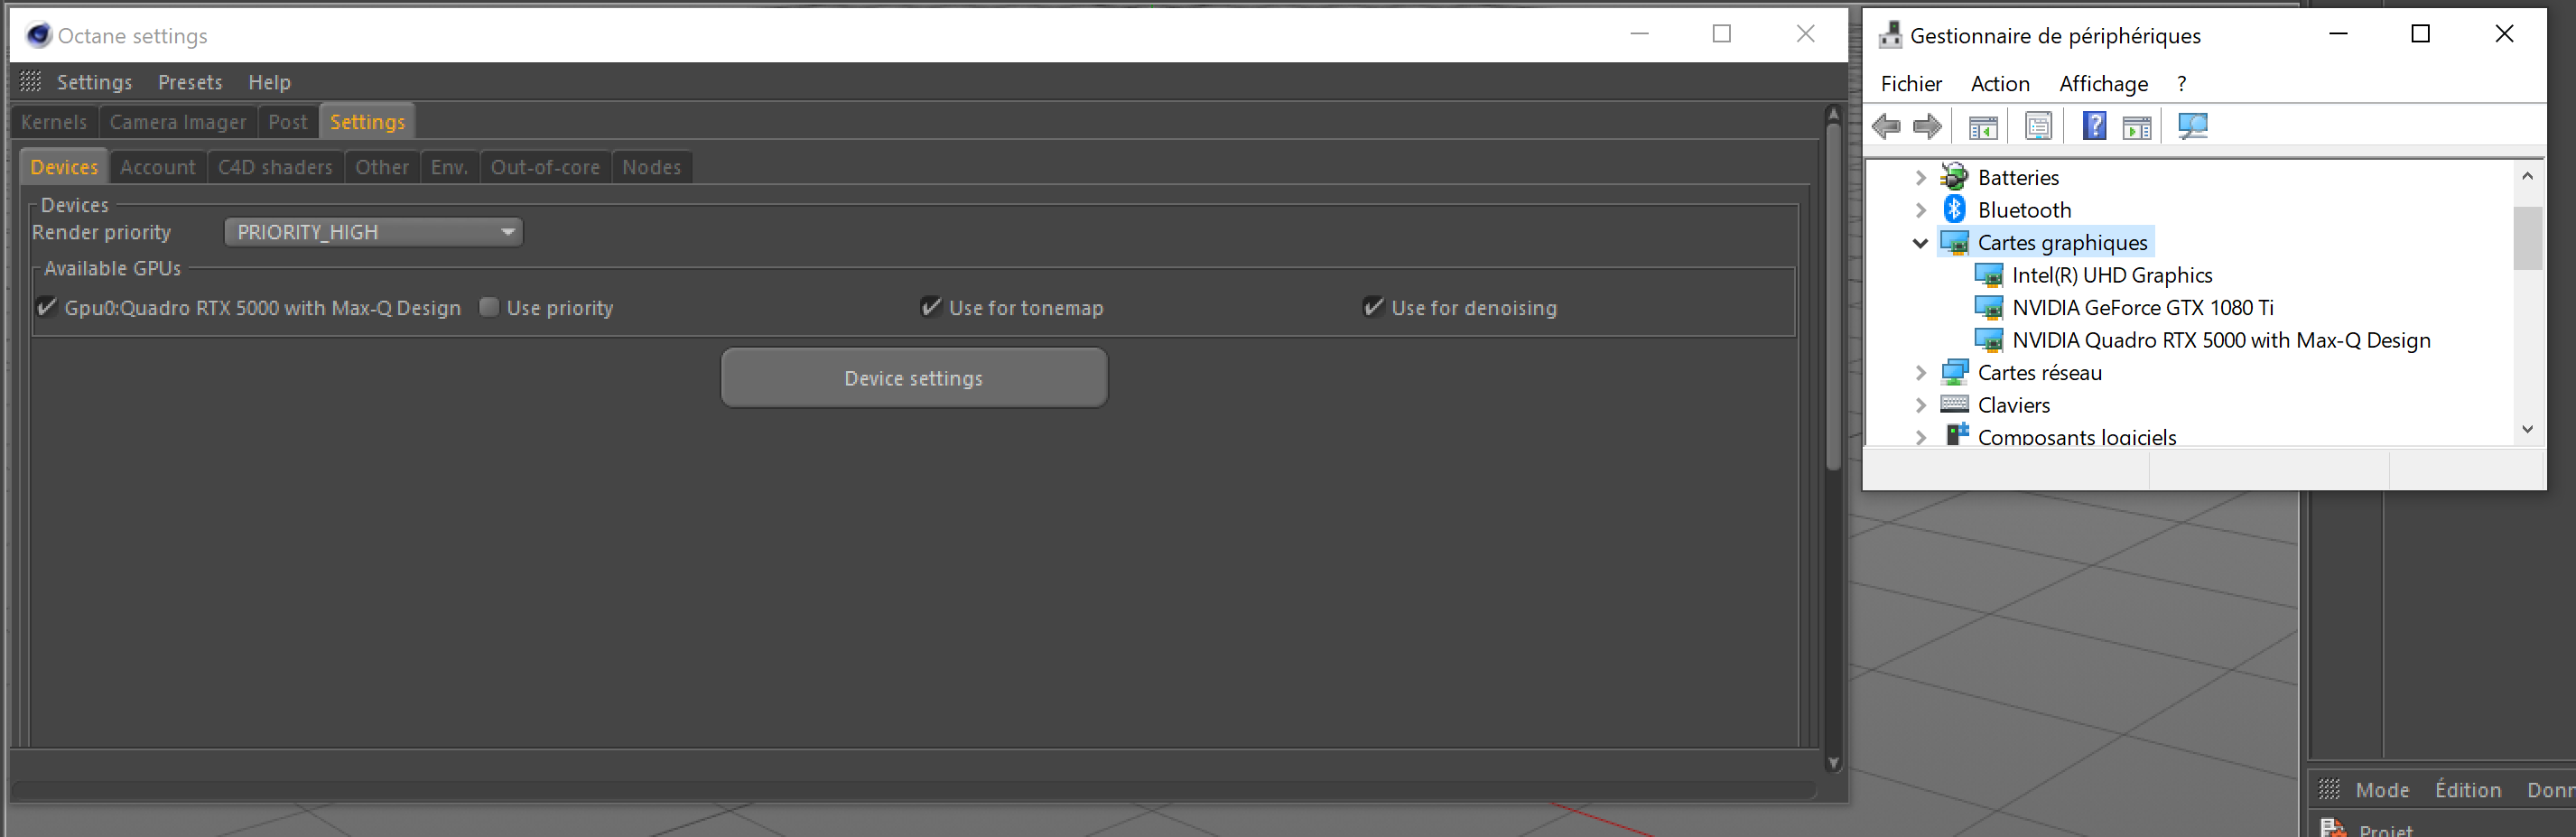Switch to the Post tab

pos(288,122)
